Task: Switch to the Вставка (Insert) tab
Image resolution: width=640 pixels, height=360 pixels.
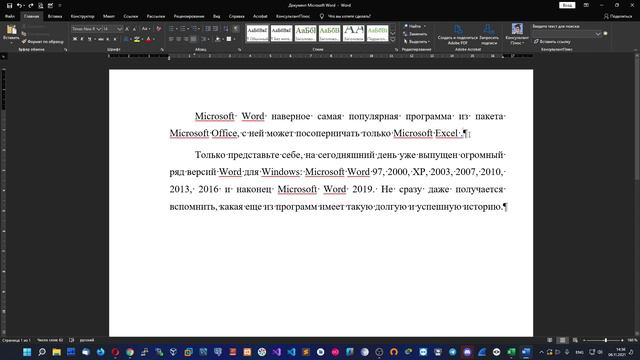Action: (55, 16)
